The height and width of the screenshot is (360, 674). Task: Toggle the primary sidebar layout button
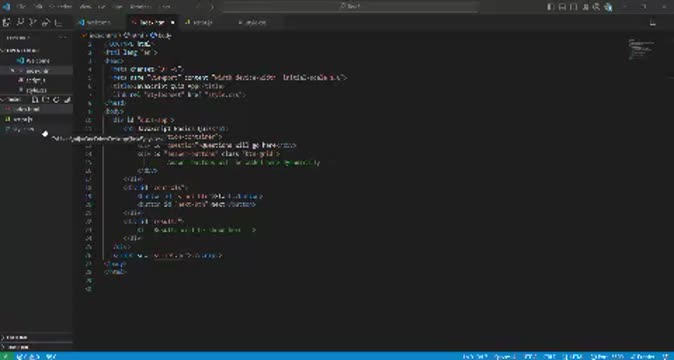(x=550, y=6)
